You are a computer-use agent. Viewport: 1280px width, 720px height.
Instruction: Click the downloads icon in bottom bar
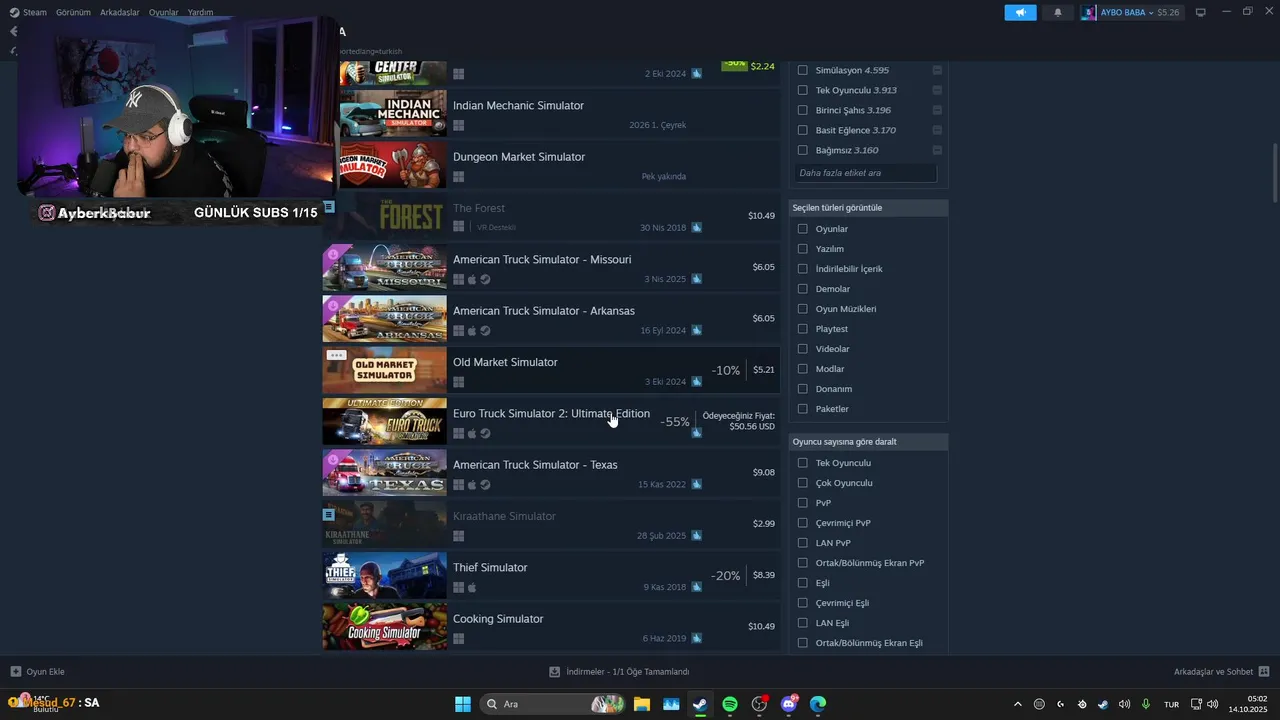click(555, 672)
